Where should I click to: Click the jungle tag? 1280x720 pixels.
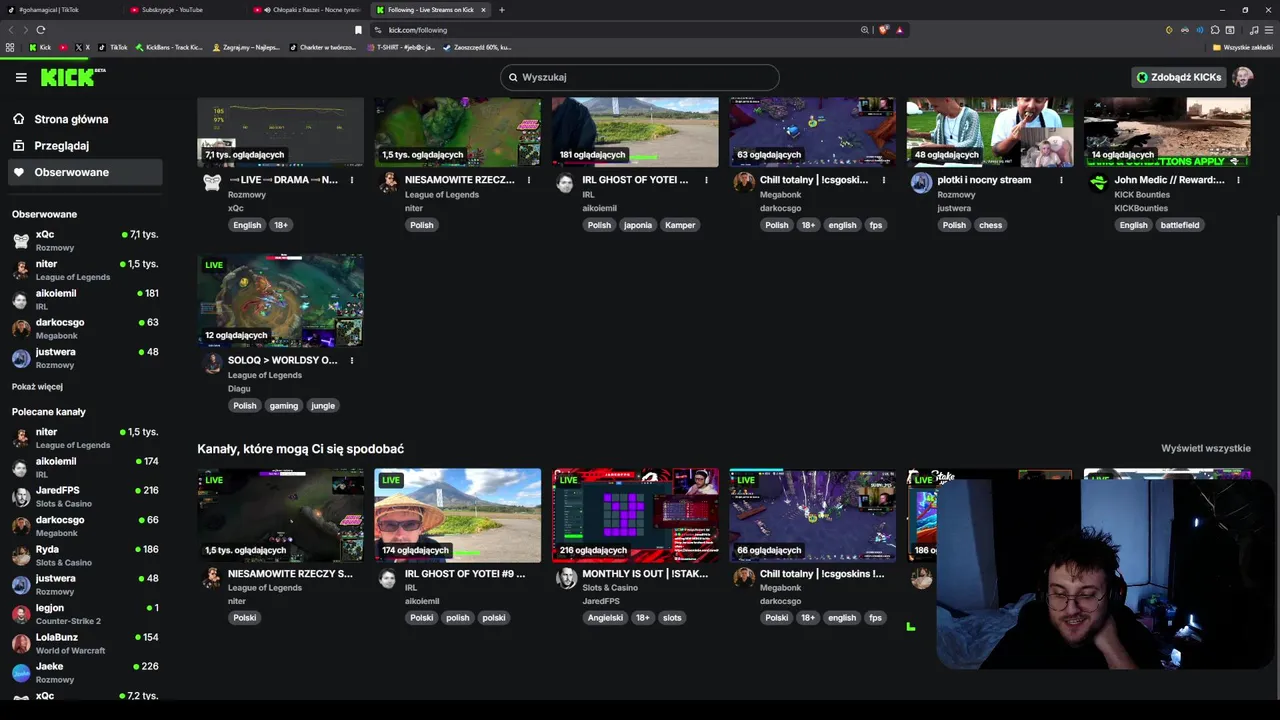point(323,405)
